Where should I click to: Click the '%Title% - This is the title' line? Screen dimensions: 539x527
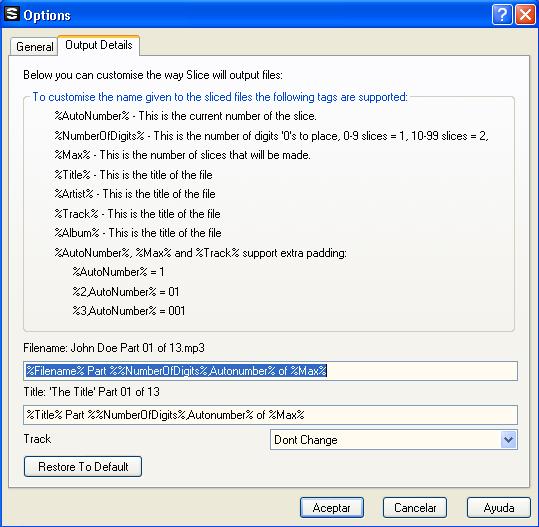[133, 175]
